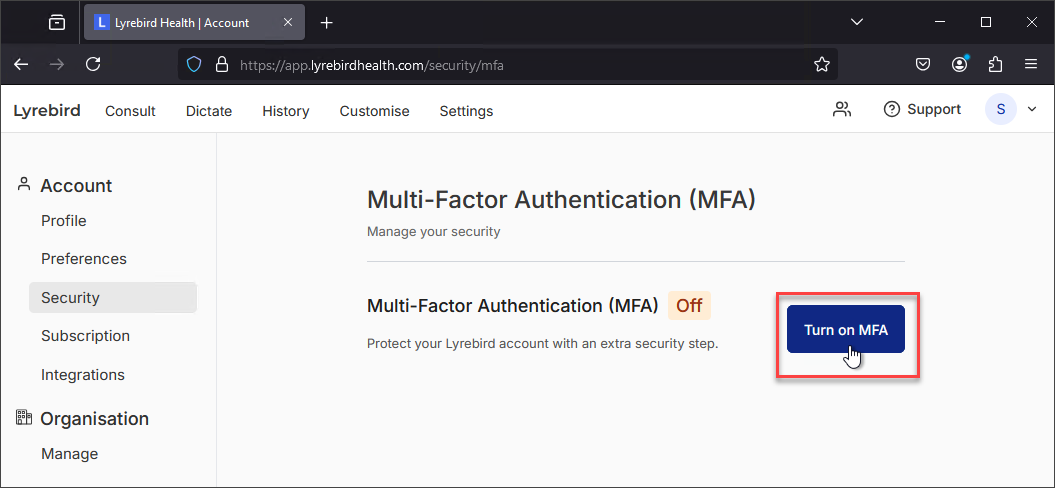Click the Lyrebird logo text
The image size is (1055, 488).
(x=47, y=110)
